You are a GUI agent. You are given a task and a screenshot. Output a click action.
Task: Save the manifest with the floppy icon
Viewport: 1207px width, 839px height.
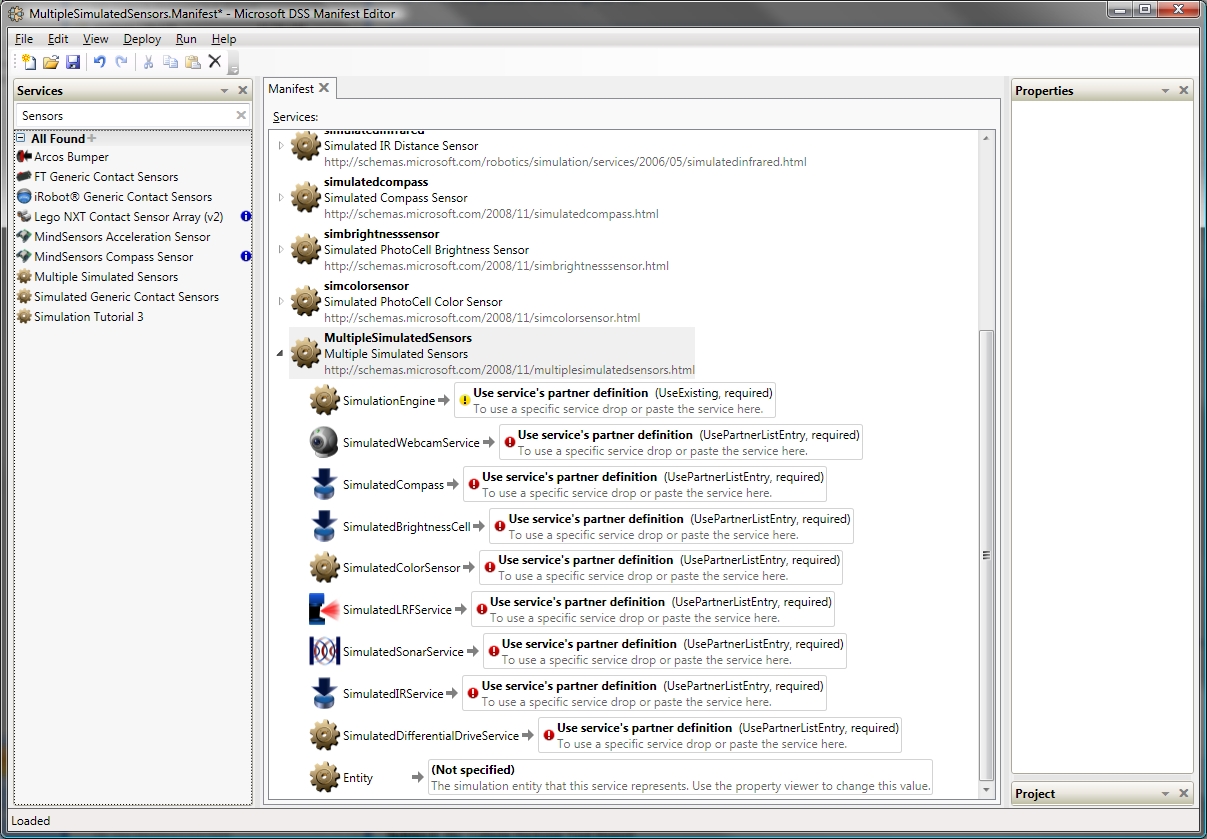pyautogui.click(x=73, y=62)
